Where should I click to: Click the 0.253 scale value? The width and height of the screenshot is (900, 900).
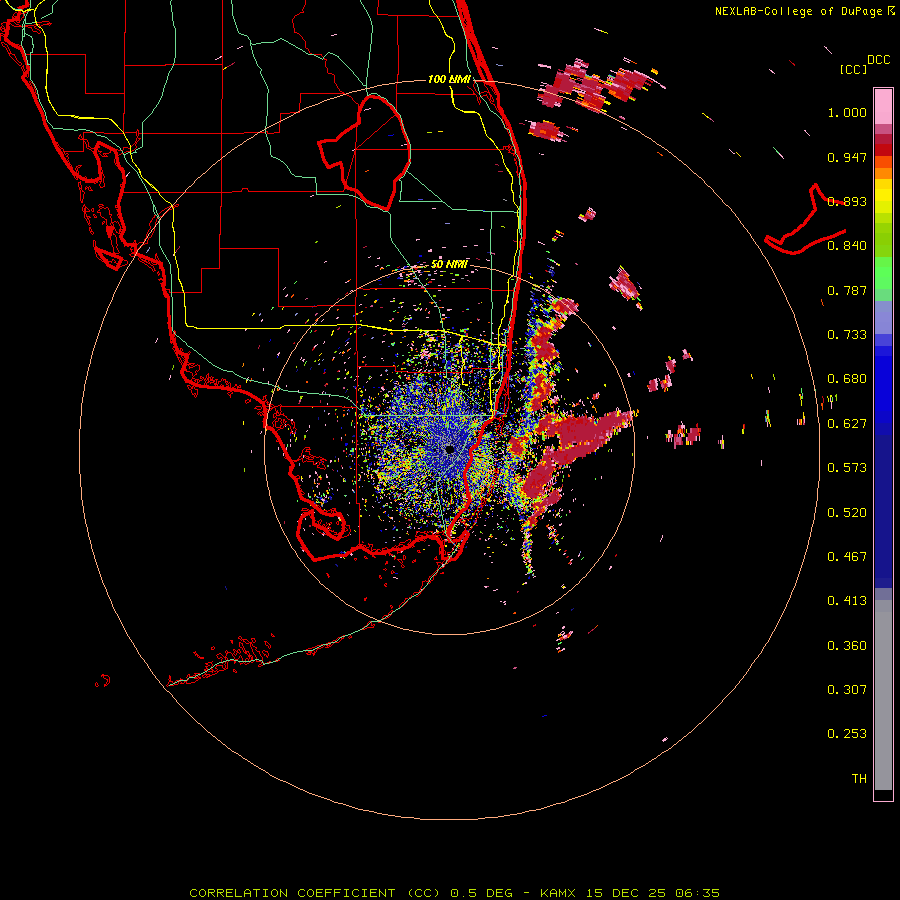(x=847, y=734)
